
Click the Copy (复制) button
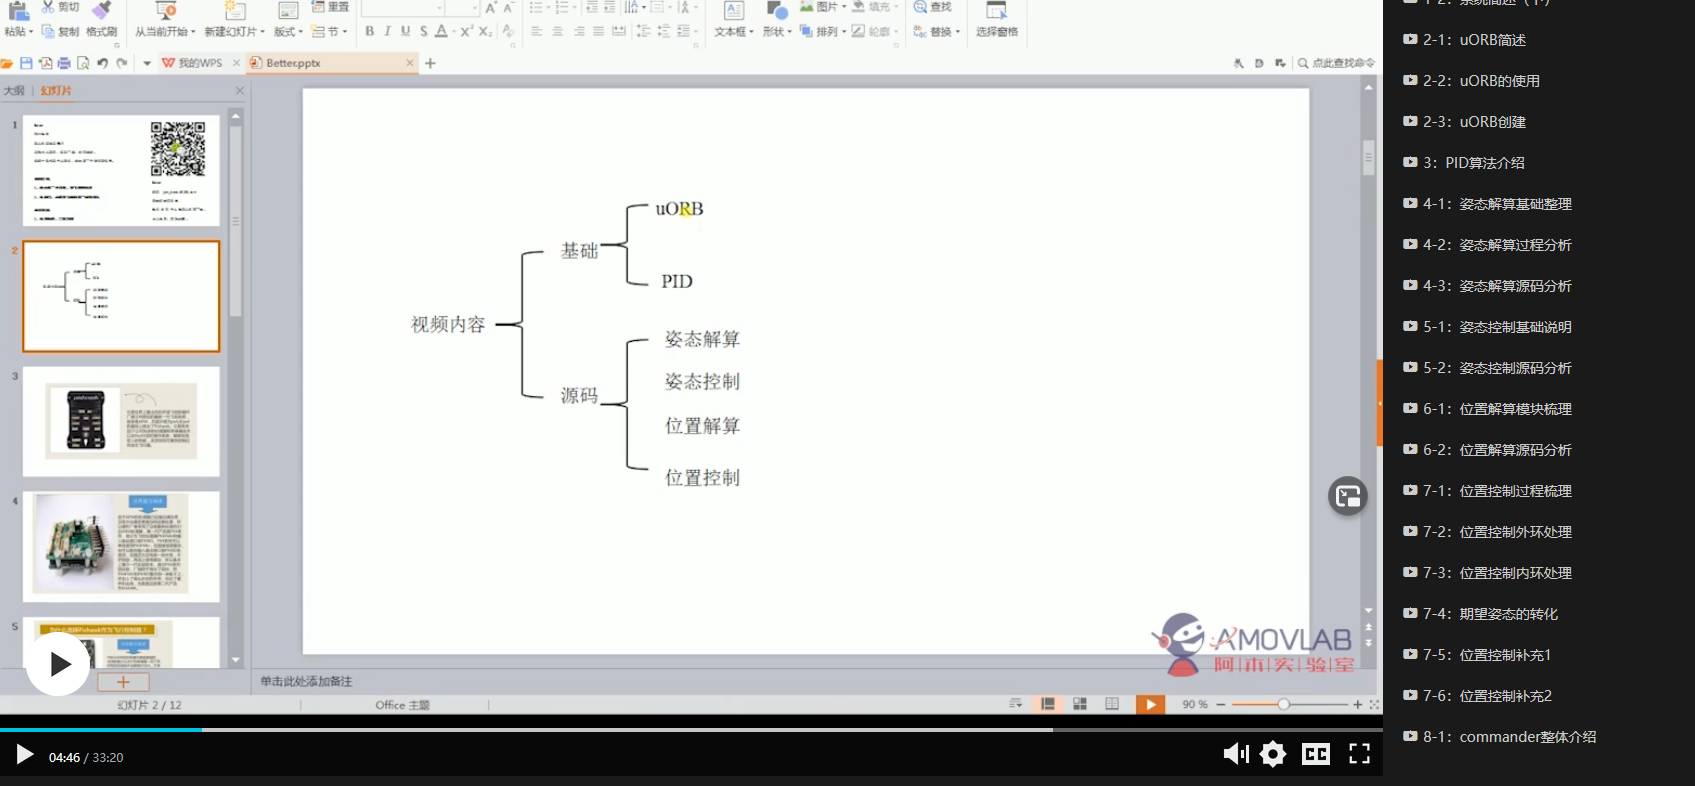pyautogui.click(x=60, y=32)
